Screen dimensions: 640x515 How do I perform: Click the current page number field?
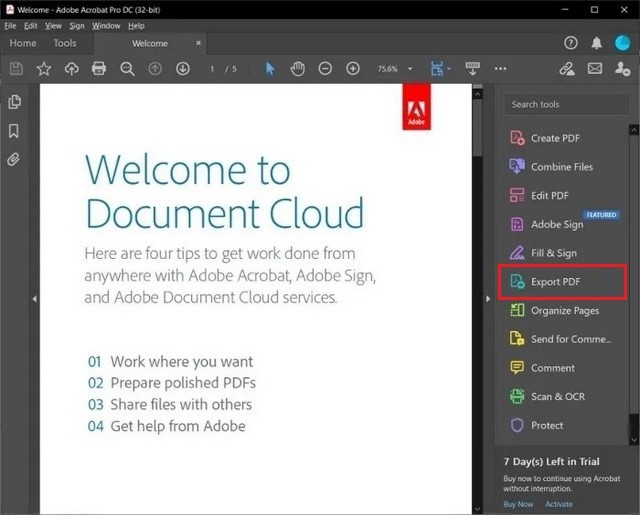[212, 69]
